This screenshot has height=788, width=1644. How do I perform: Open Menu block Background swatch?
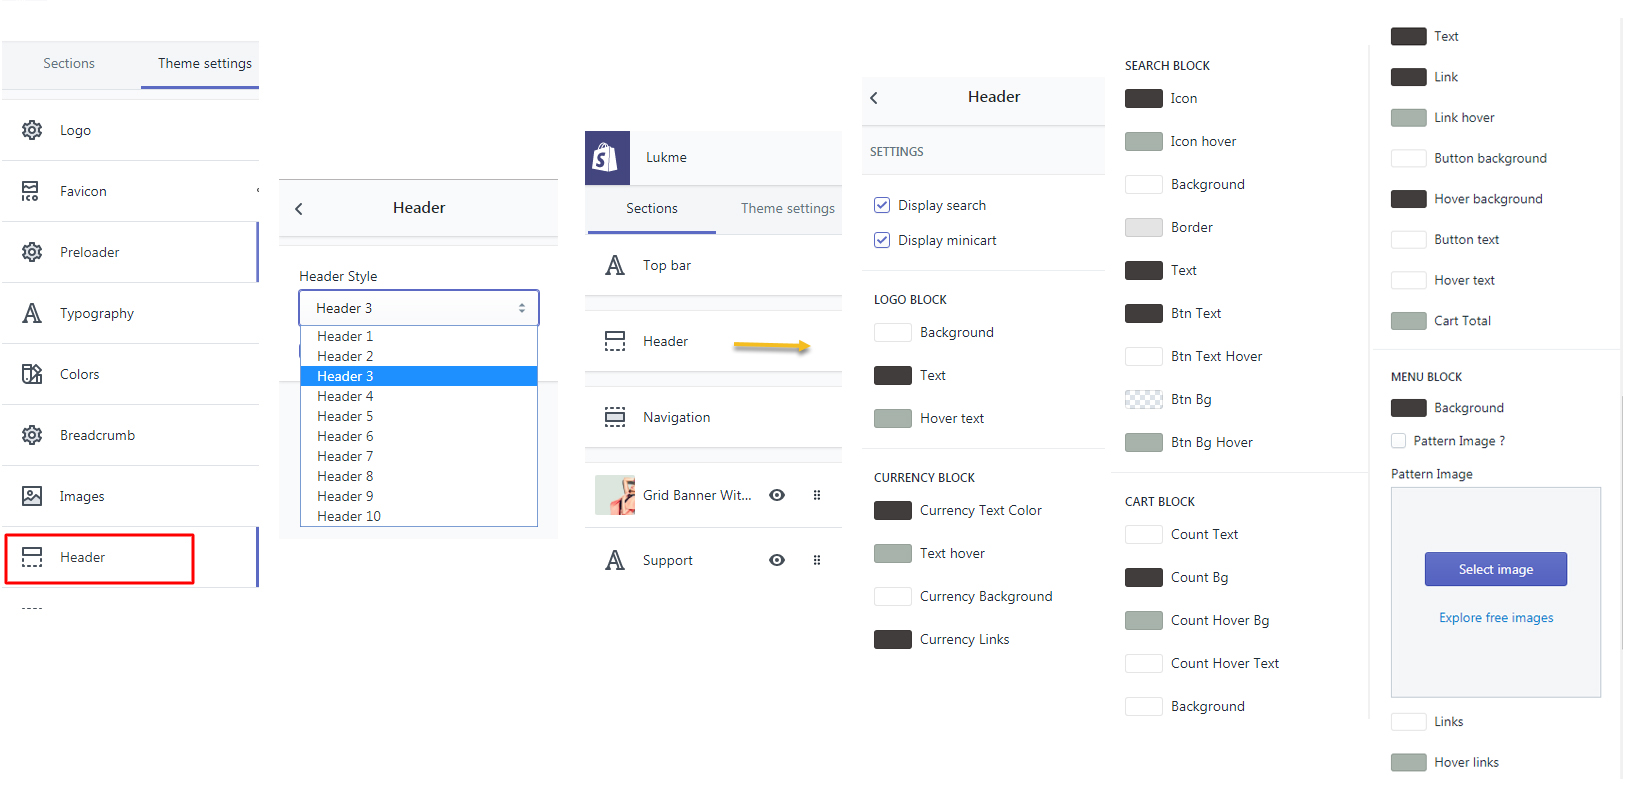1409,408
